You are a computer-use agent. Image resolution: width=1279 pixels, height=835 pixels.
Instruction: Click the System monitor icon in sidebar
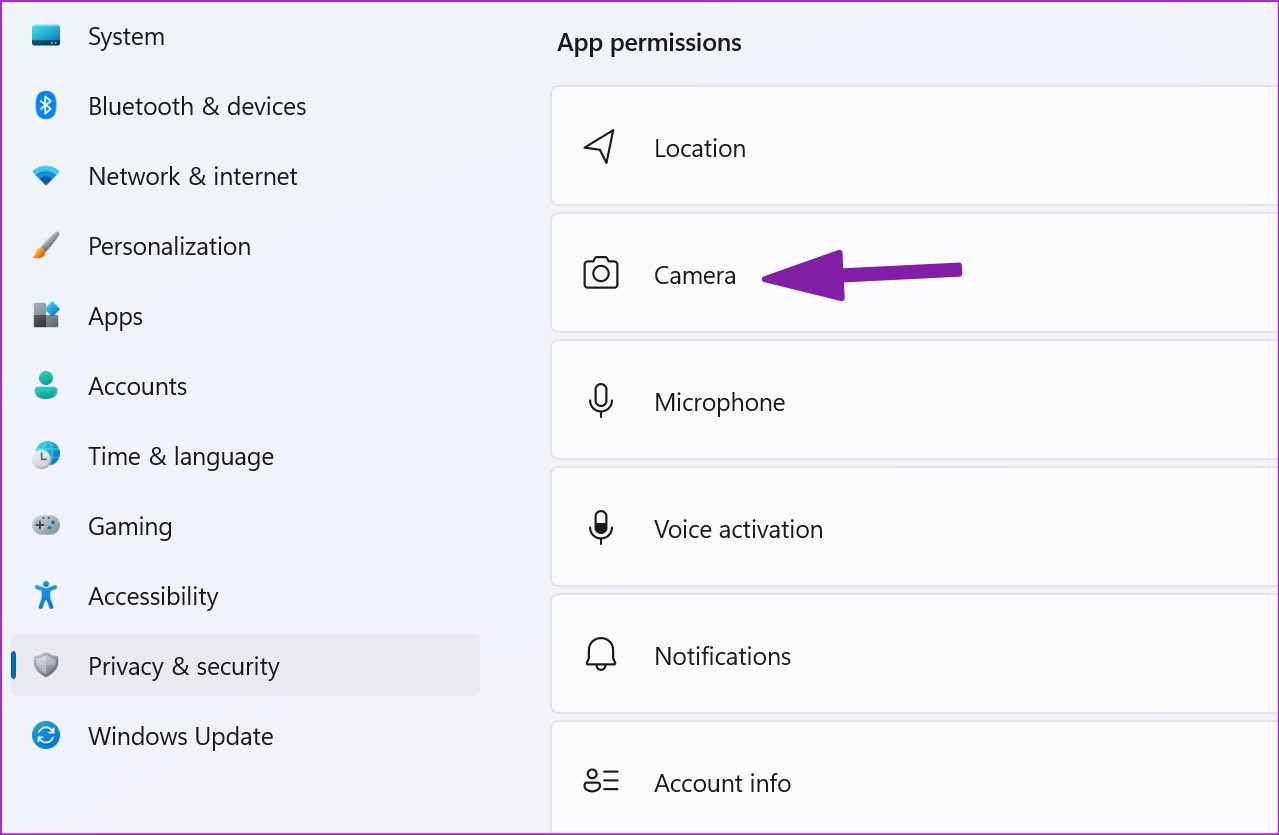46,36
